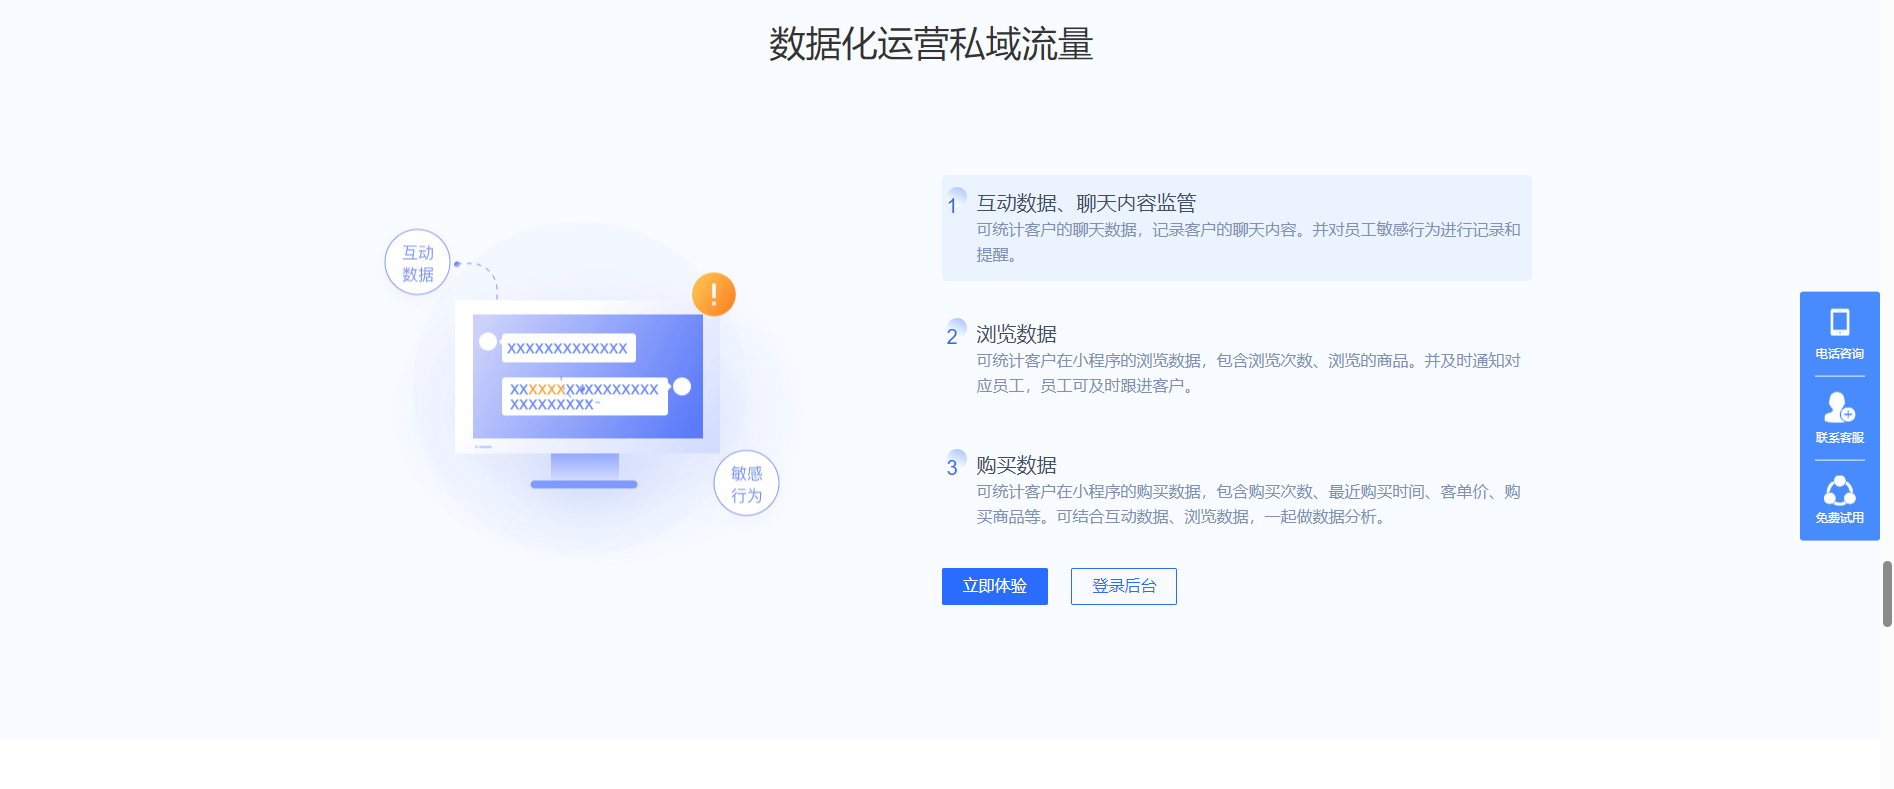Click the 敏感行为 circle badge
Screen dimensions: 1894x789
pos(746,484)
